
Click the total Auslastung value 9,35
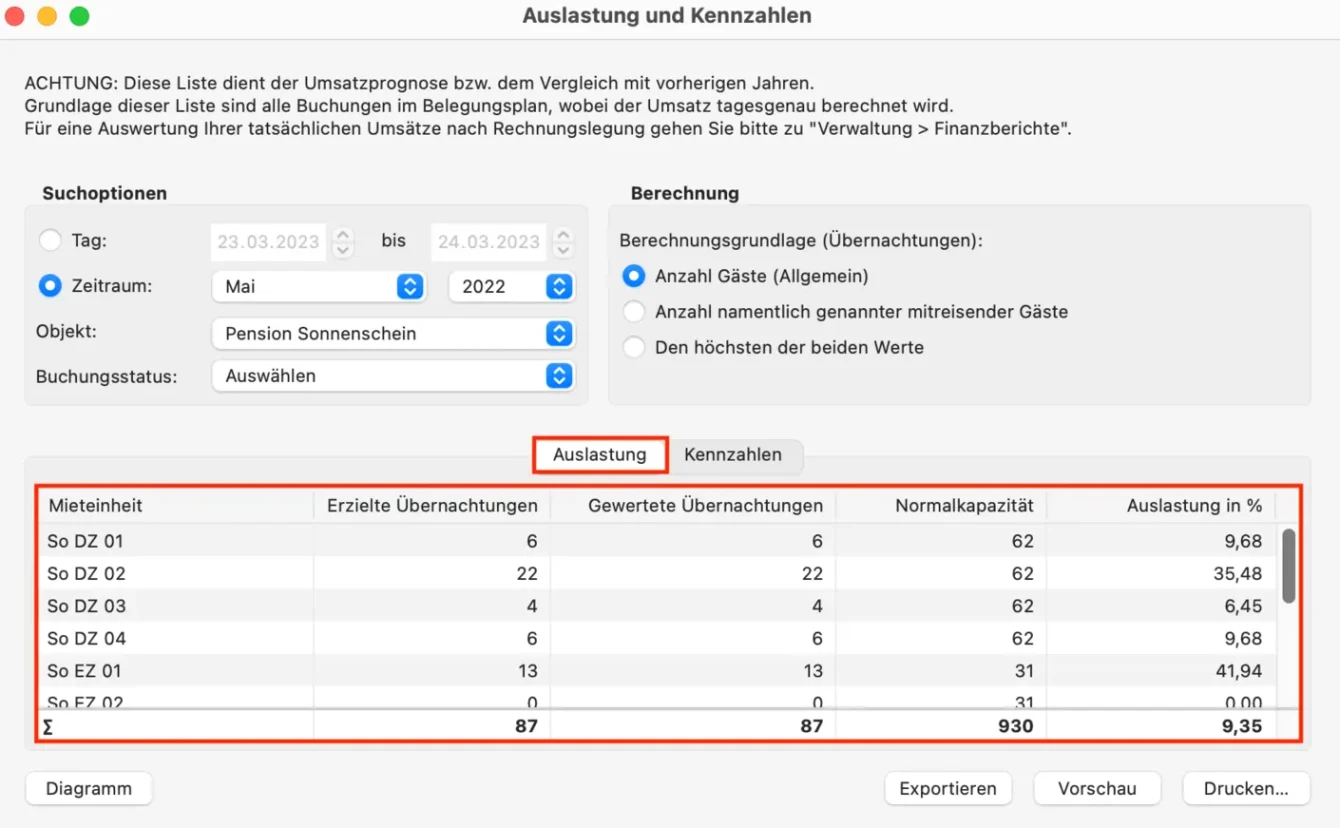point(1242,726)
